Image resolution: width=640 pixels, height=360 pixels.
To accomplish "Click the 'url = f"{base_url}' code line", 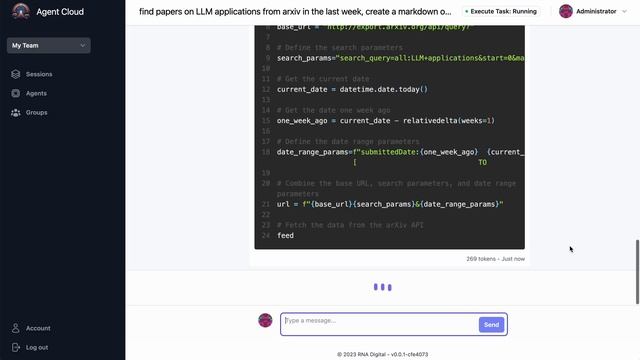I will point(390,204).
